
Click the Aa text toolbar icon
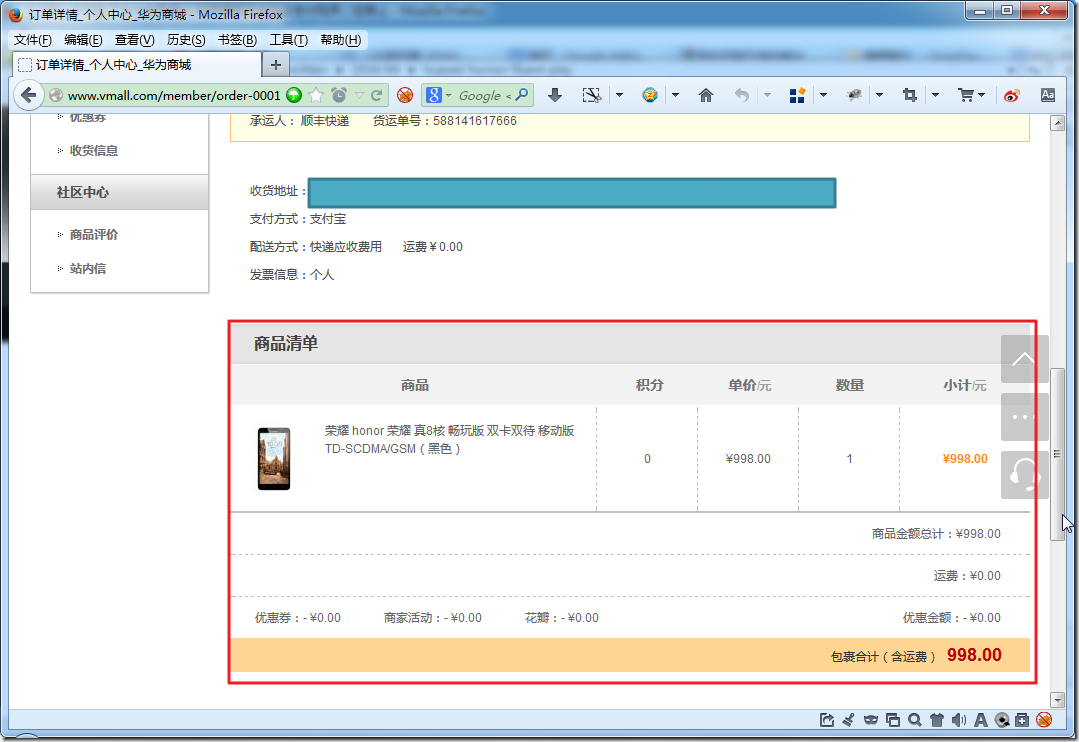1047,95
